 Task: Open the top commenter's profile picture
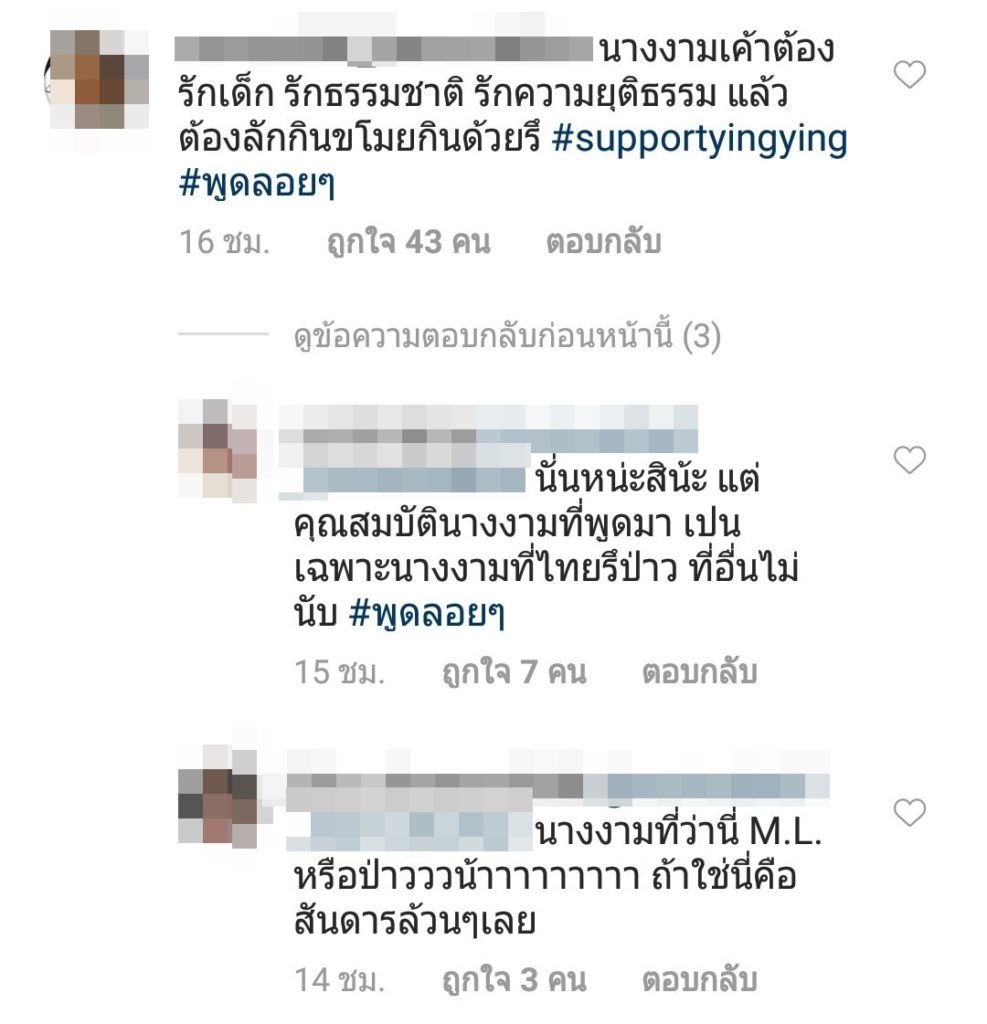[x=99, y=80]
